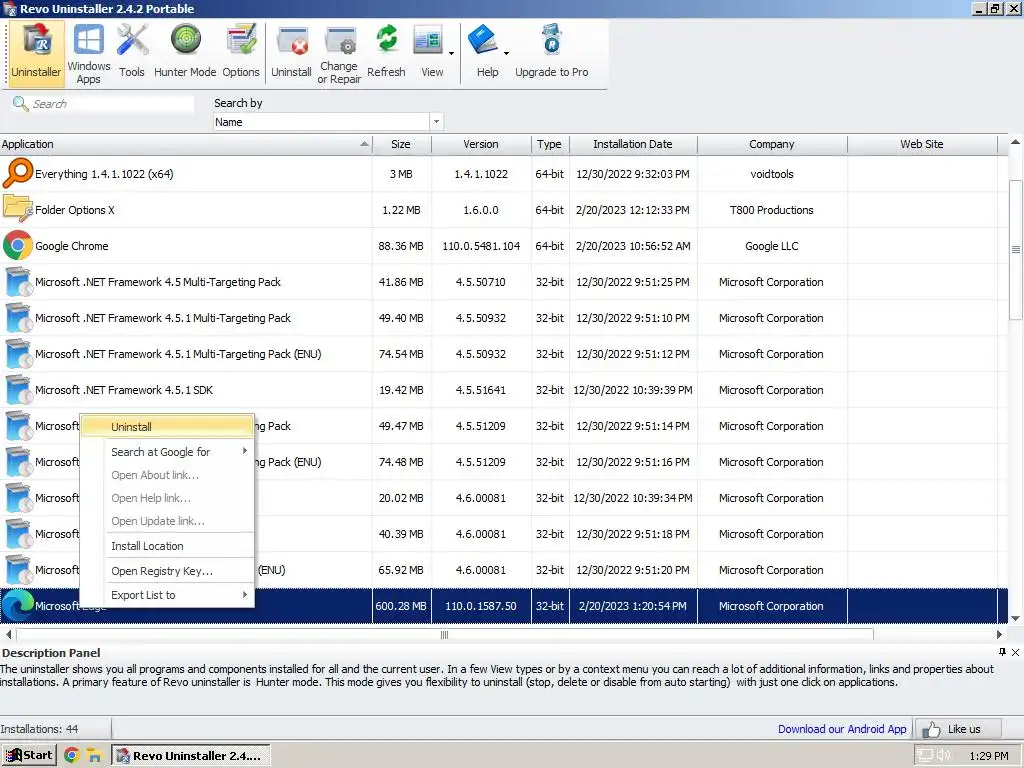The height and width of the screenshot is (768, 1024).
Task: Expand the Export List to submenu
Action: pyautogui.click(x=245, y=594)
